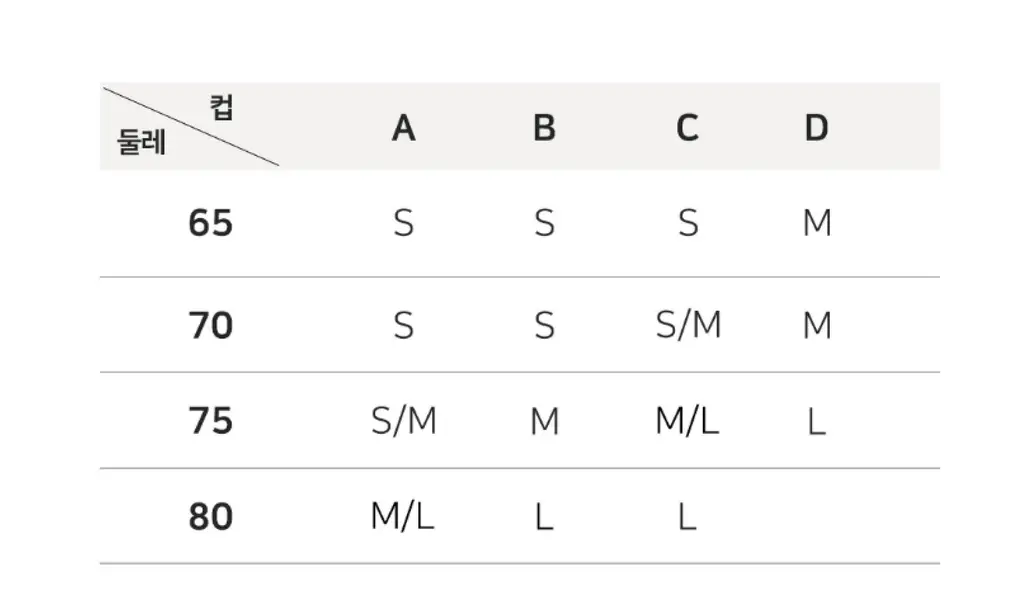This screenshot has height=597, width=1024.
Task: Select M in row 75 column B
Action: (545, 421)
